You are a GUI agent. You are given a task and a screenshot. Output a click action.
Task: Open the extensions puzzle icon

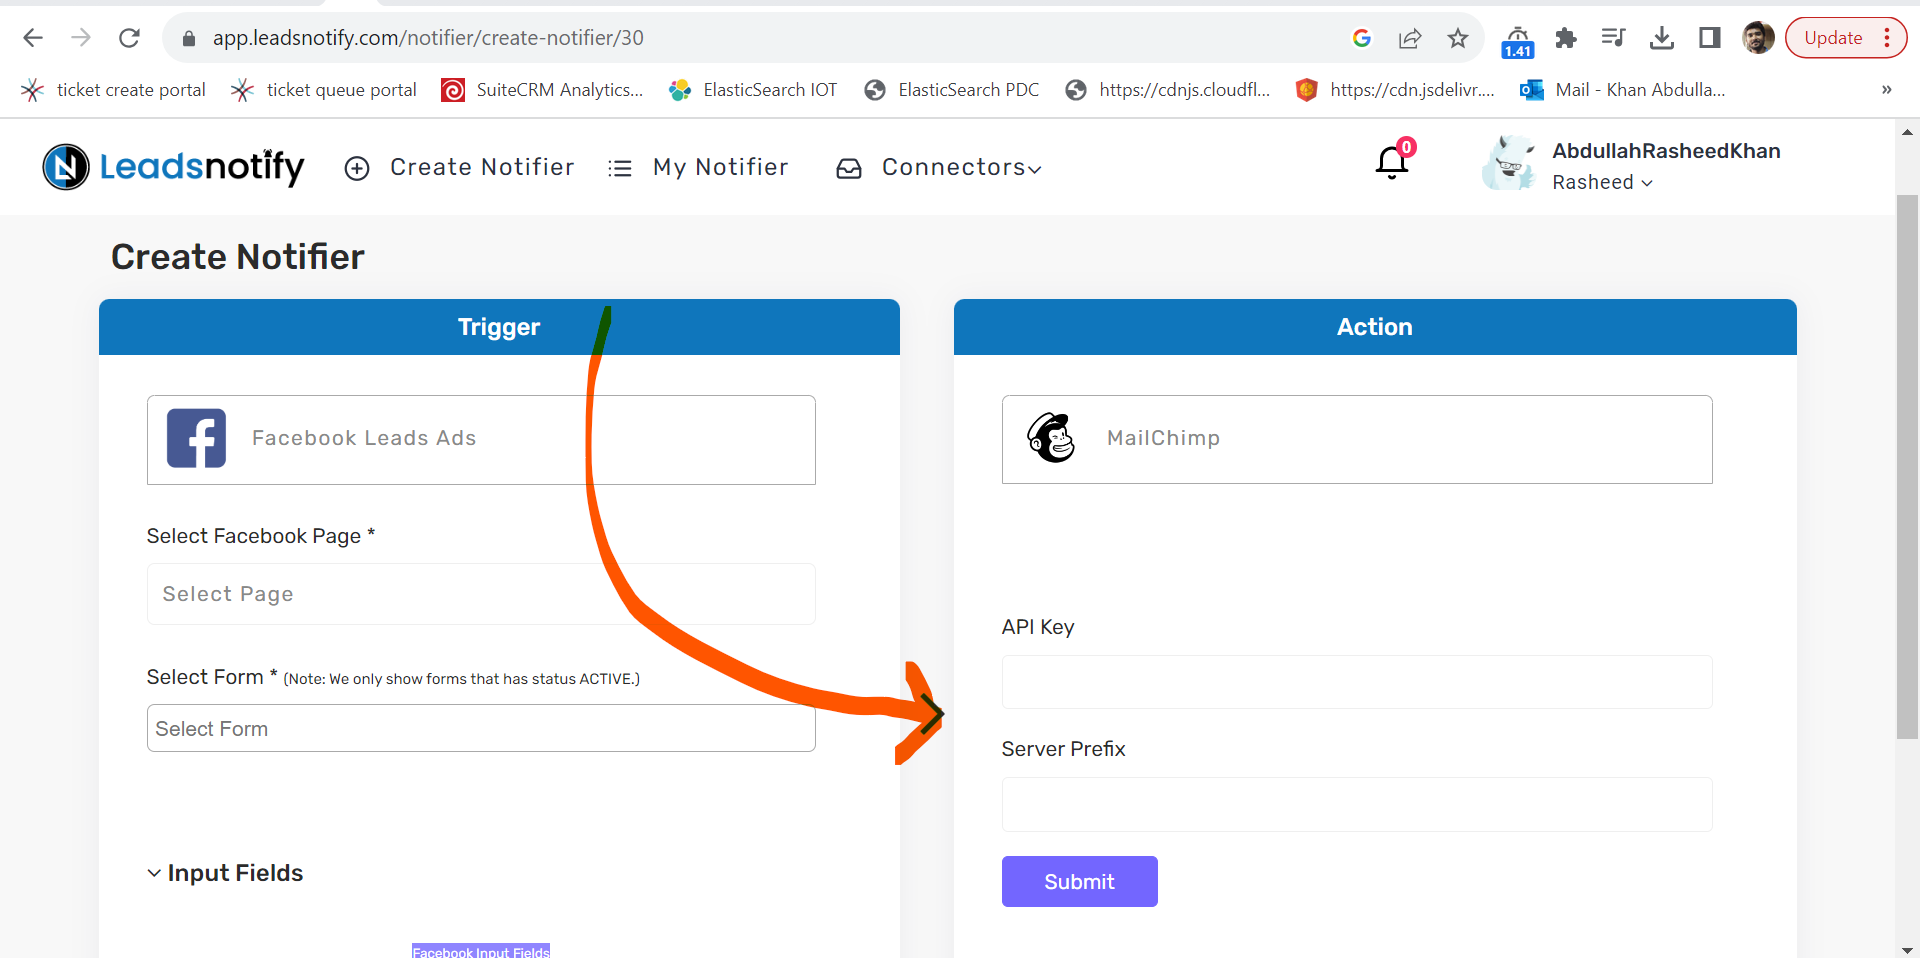(1566, 38)
